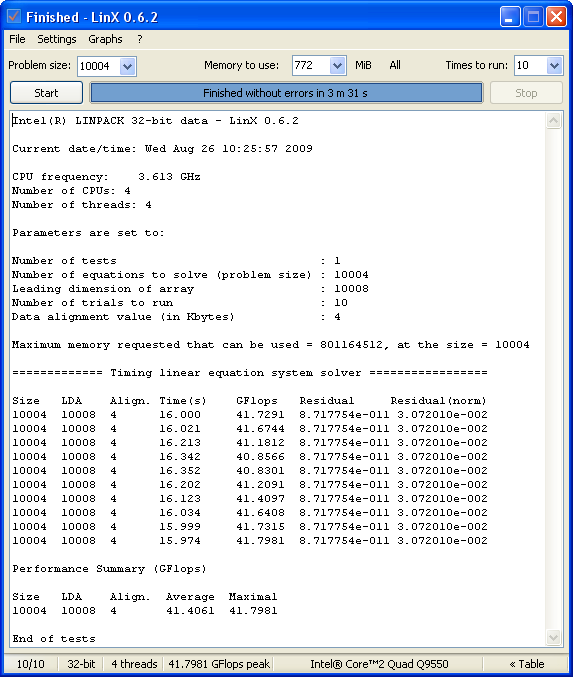
Task: Click the End of tests line
Action: click(x=54, y=639)
